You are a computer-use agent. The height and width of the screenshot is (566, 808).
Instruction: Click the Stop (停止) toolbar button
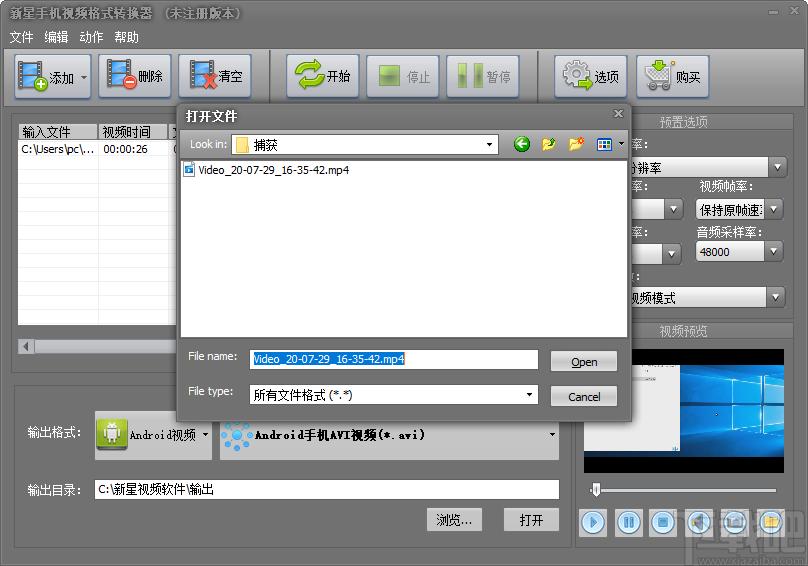(402, 76)
